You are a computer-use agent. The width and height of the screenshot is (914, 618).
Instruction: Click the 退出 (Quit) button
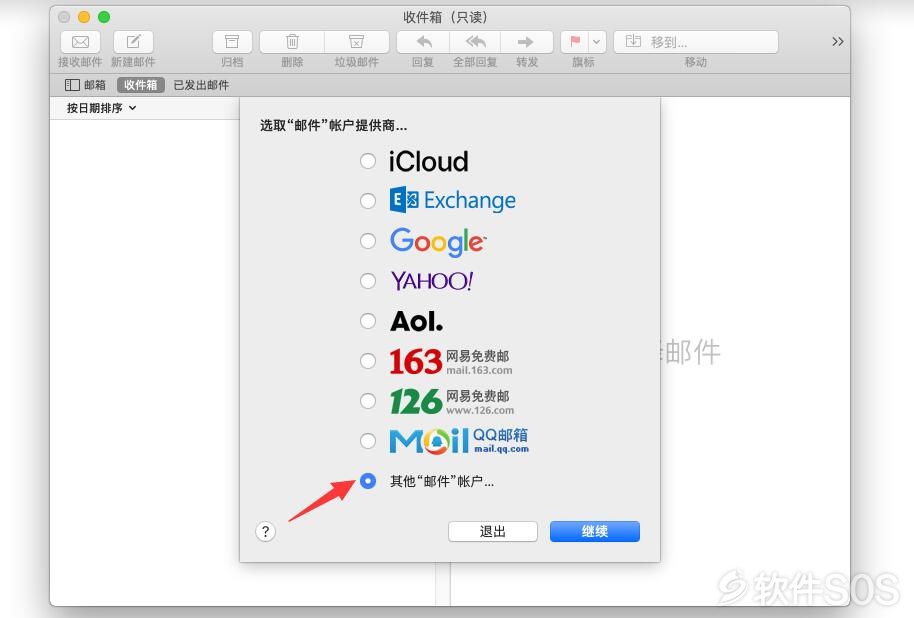[493, 532]
